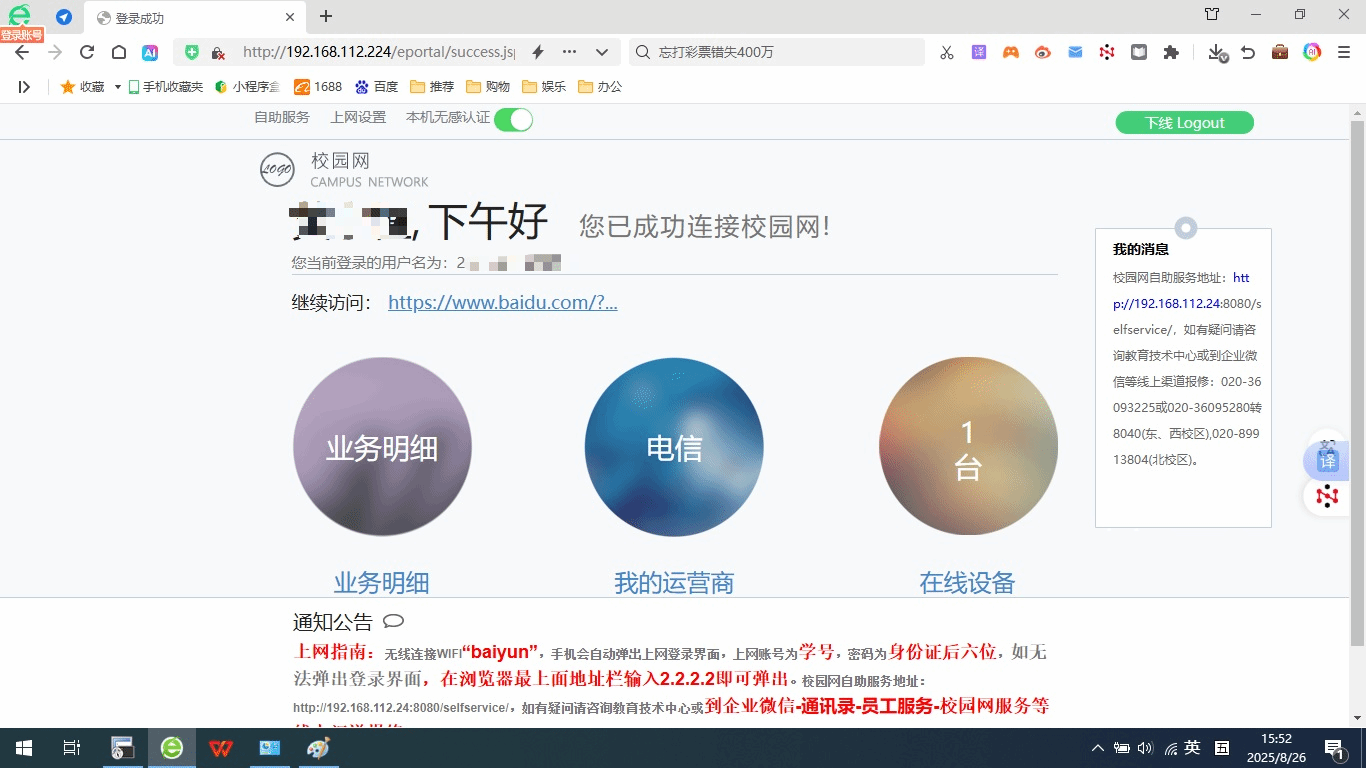Open the WPS Office taskbar icon

221,748
